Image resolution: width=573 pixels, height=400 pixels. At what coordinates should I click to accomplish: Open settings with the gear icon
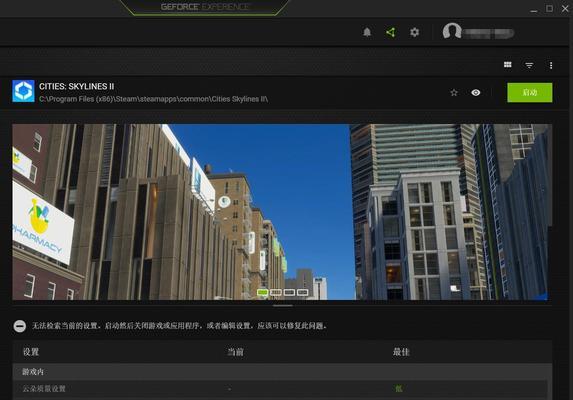pyautogui.click(x=414, y=32)
